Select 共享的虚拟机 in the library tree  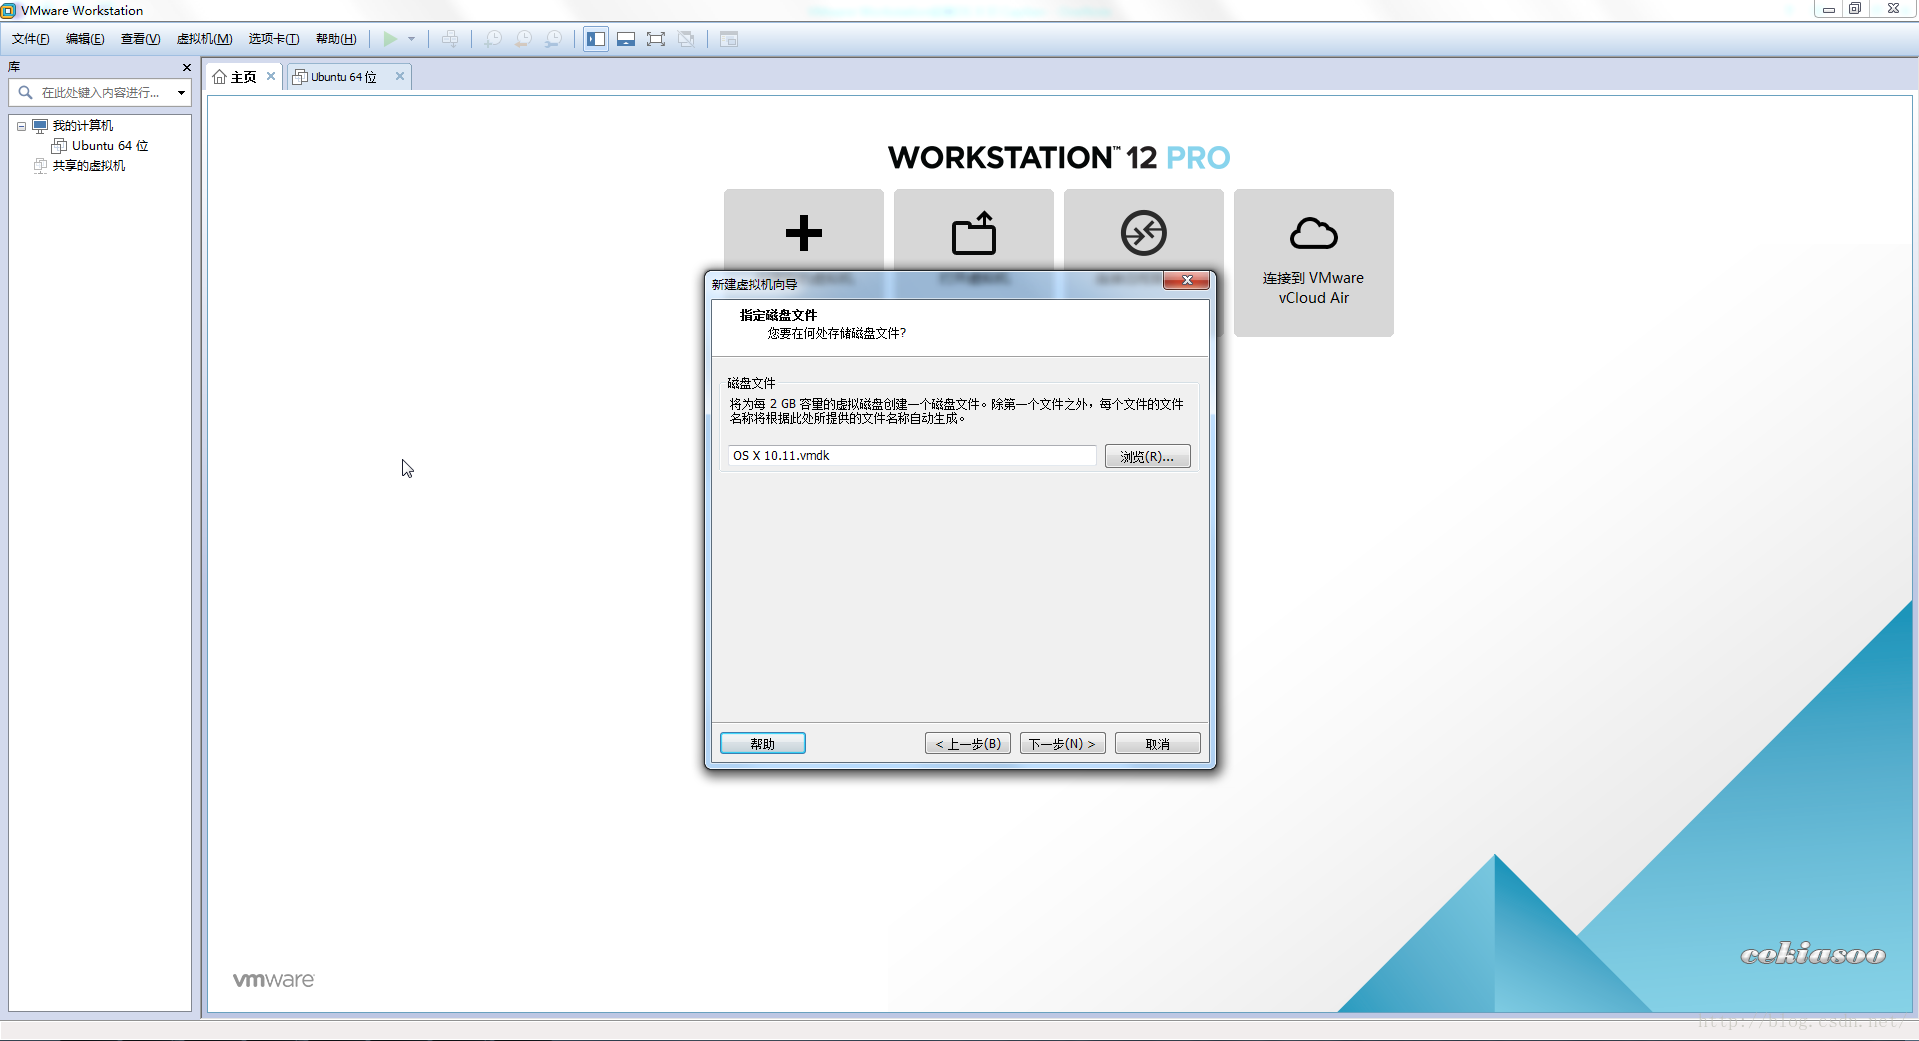point(89,166)
